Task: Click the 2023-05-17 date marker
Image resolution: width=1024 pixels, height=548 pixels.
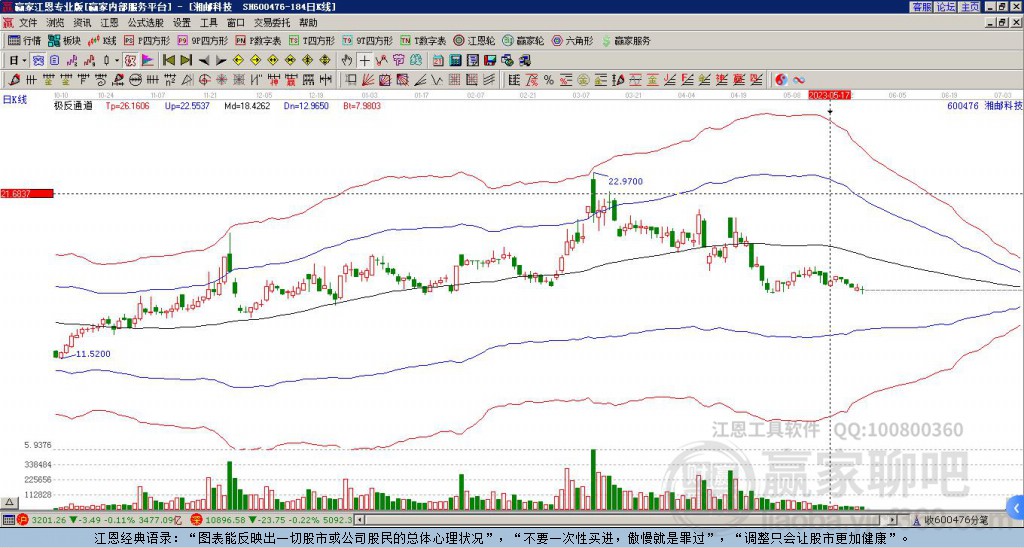Action: tap(829, 95)
